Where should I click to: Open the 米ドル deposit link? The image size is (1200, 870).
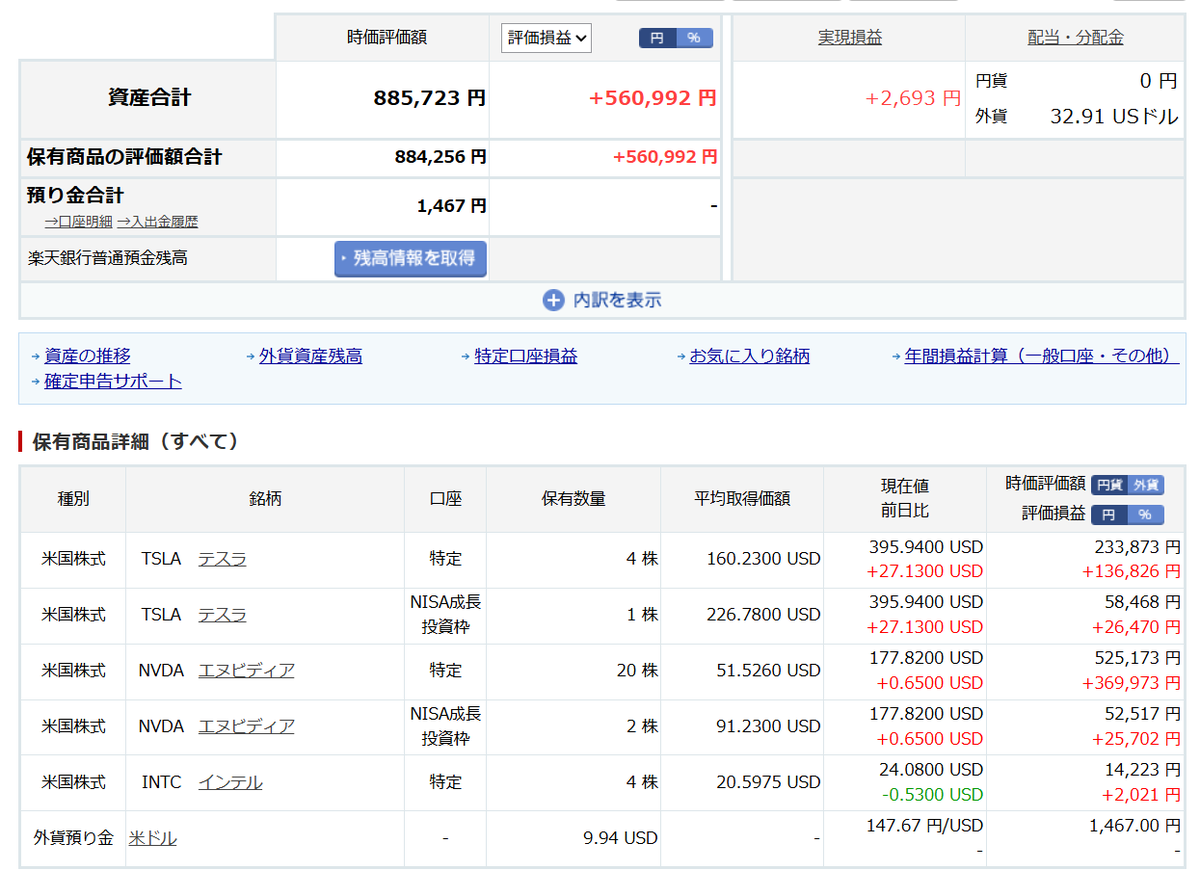(x=153, y=838)
